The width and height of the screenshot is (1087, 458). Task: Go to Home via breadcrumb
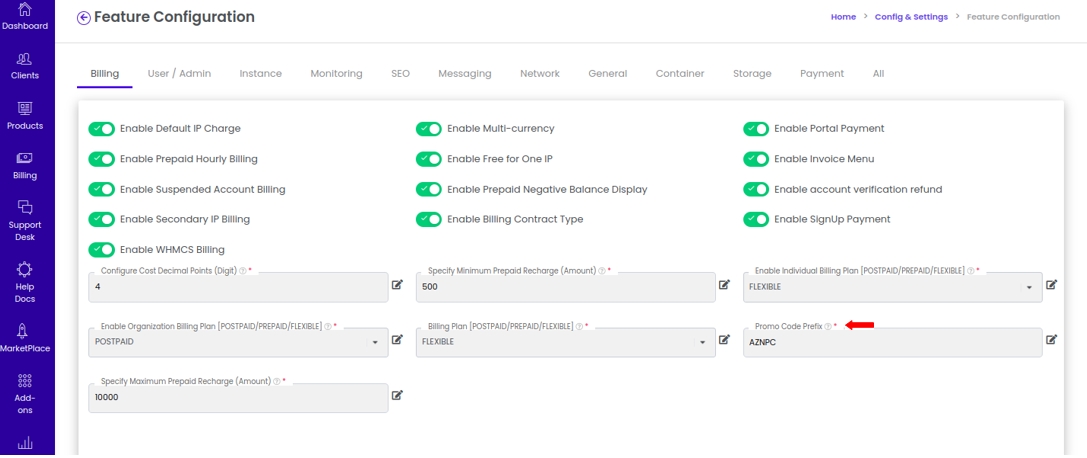(843, 17)
